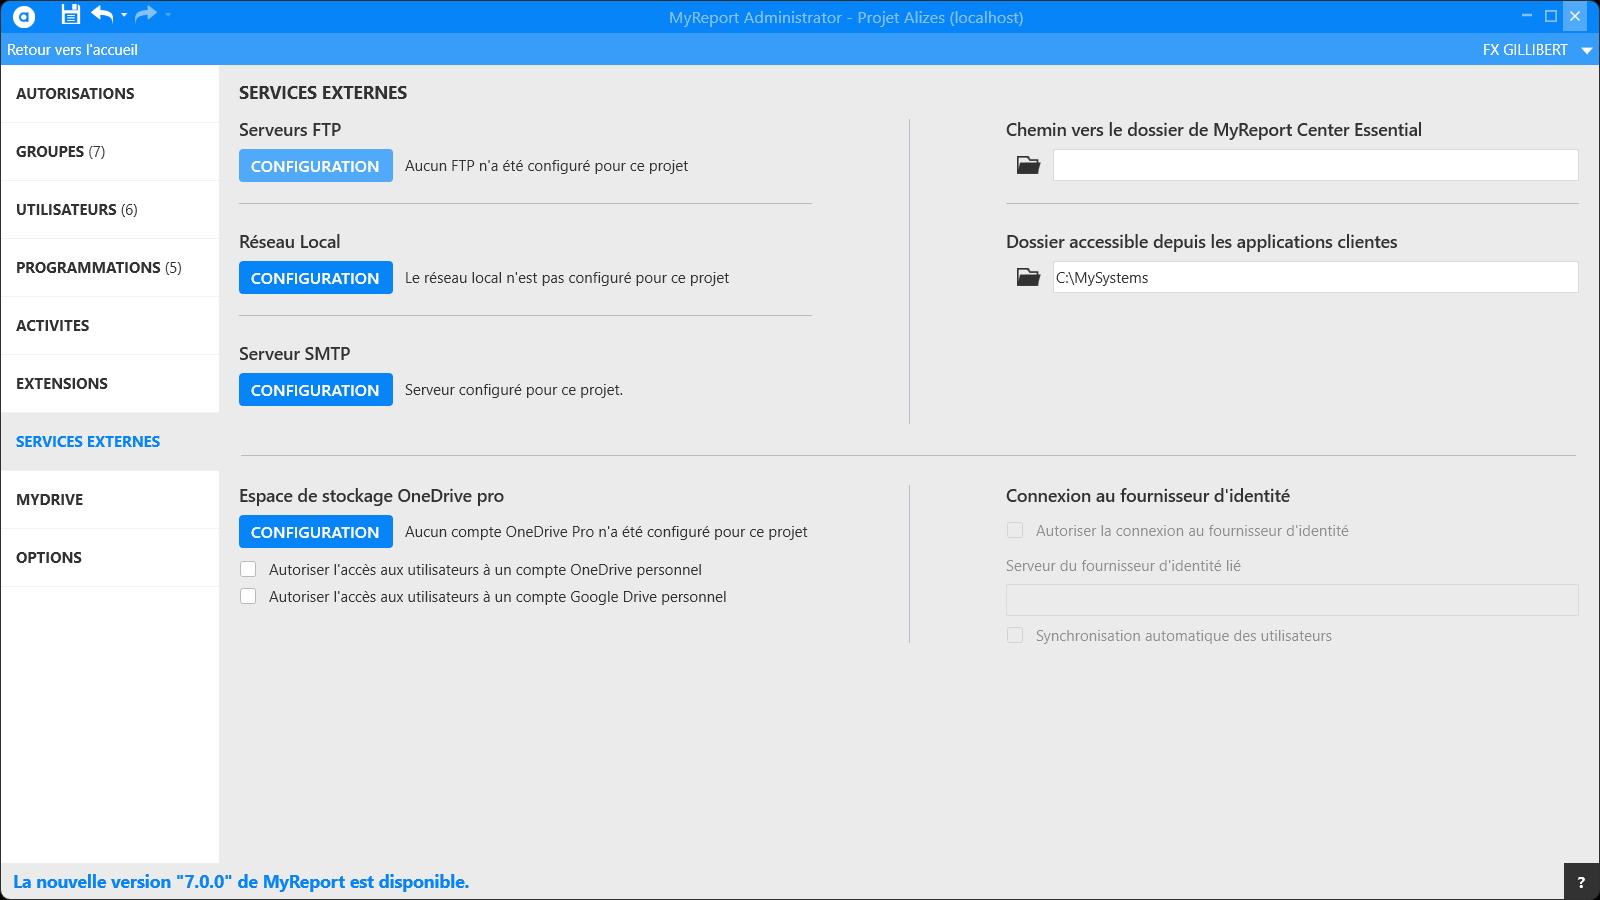
Task: Click the redo arrow icon
Action: pos(146,14)
